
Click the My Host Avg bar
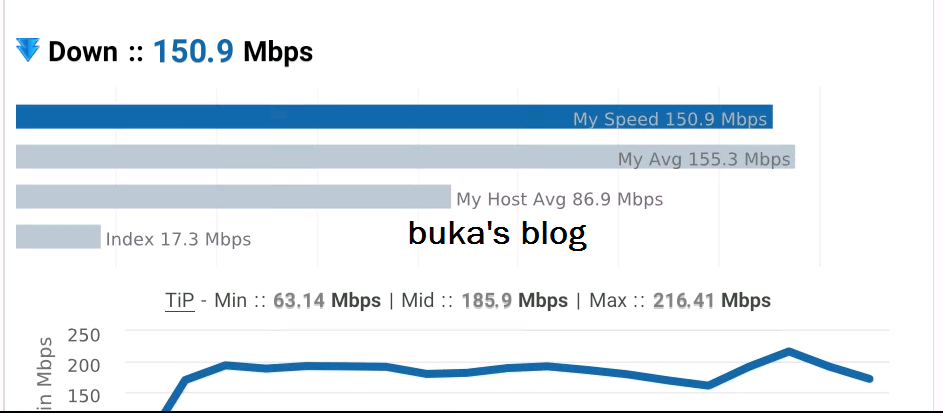click(x=233, y=197)
